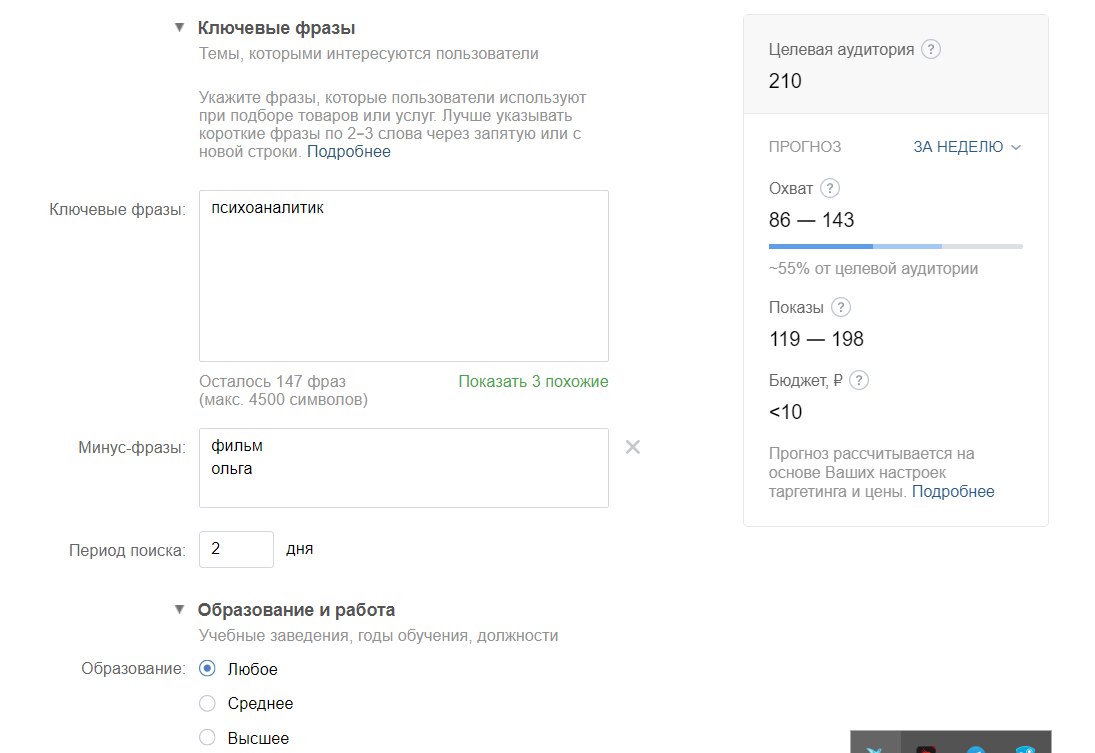Open help icon next to Показы
1095x753 pixels.
click(841, 307)
